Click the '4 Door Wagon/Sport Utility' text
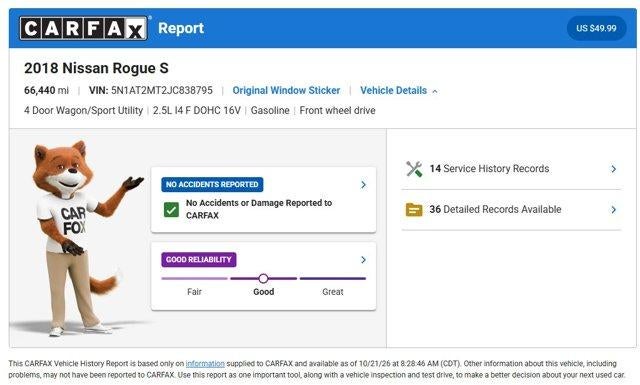640x385 pixels. [x=83, y=111]
